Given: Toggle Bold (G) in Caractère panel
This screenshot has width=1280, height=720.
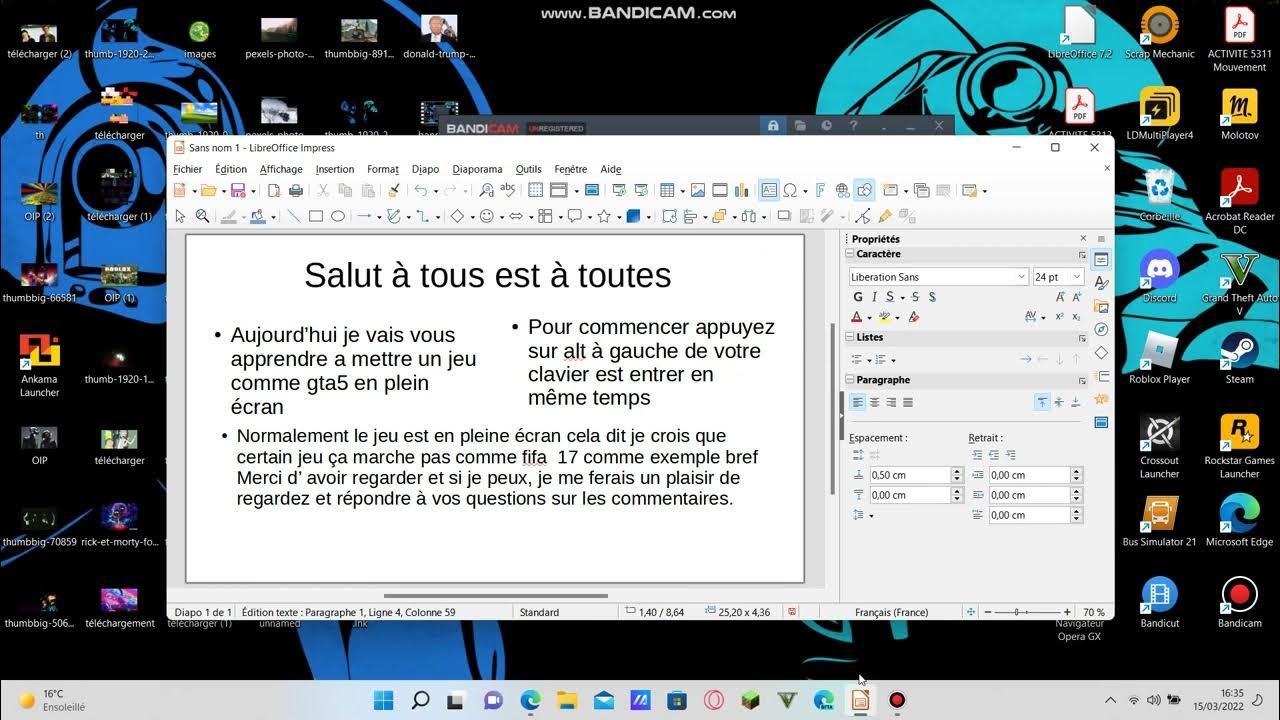Looking at the screenshot, I should (x=858, y=297).
